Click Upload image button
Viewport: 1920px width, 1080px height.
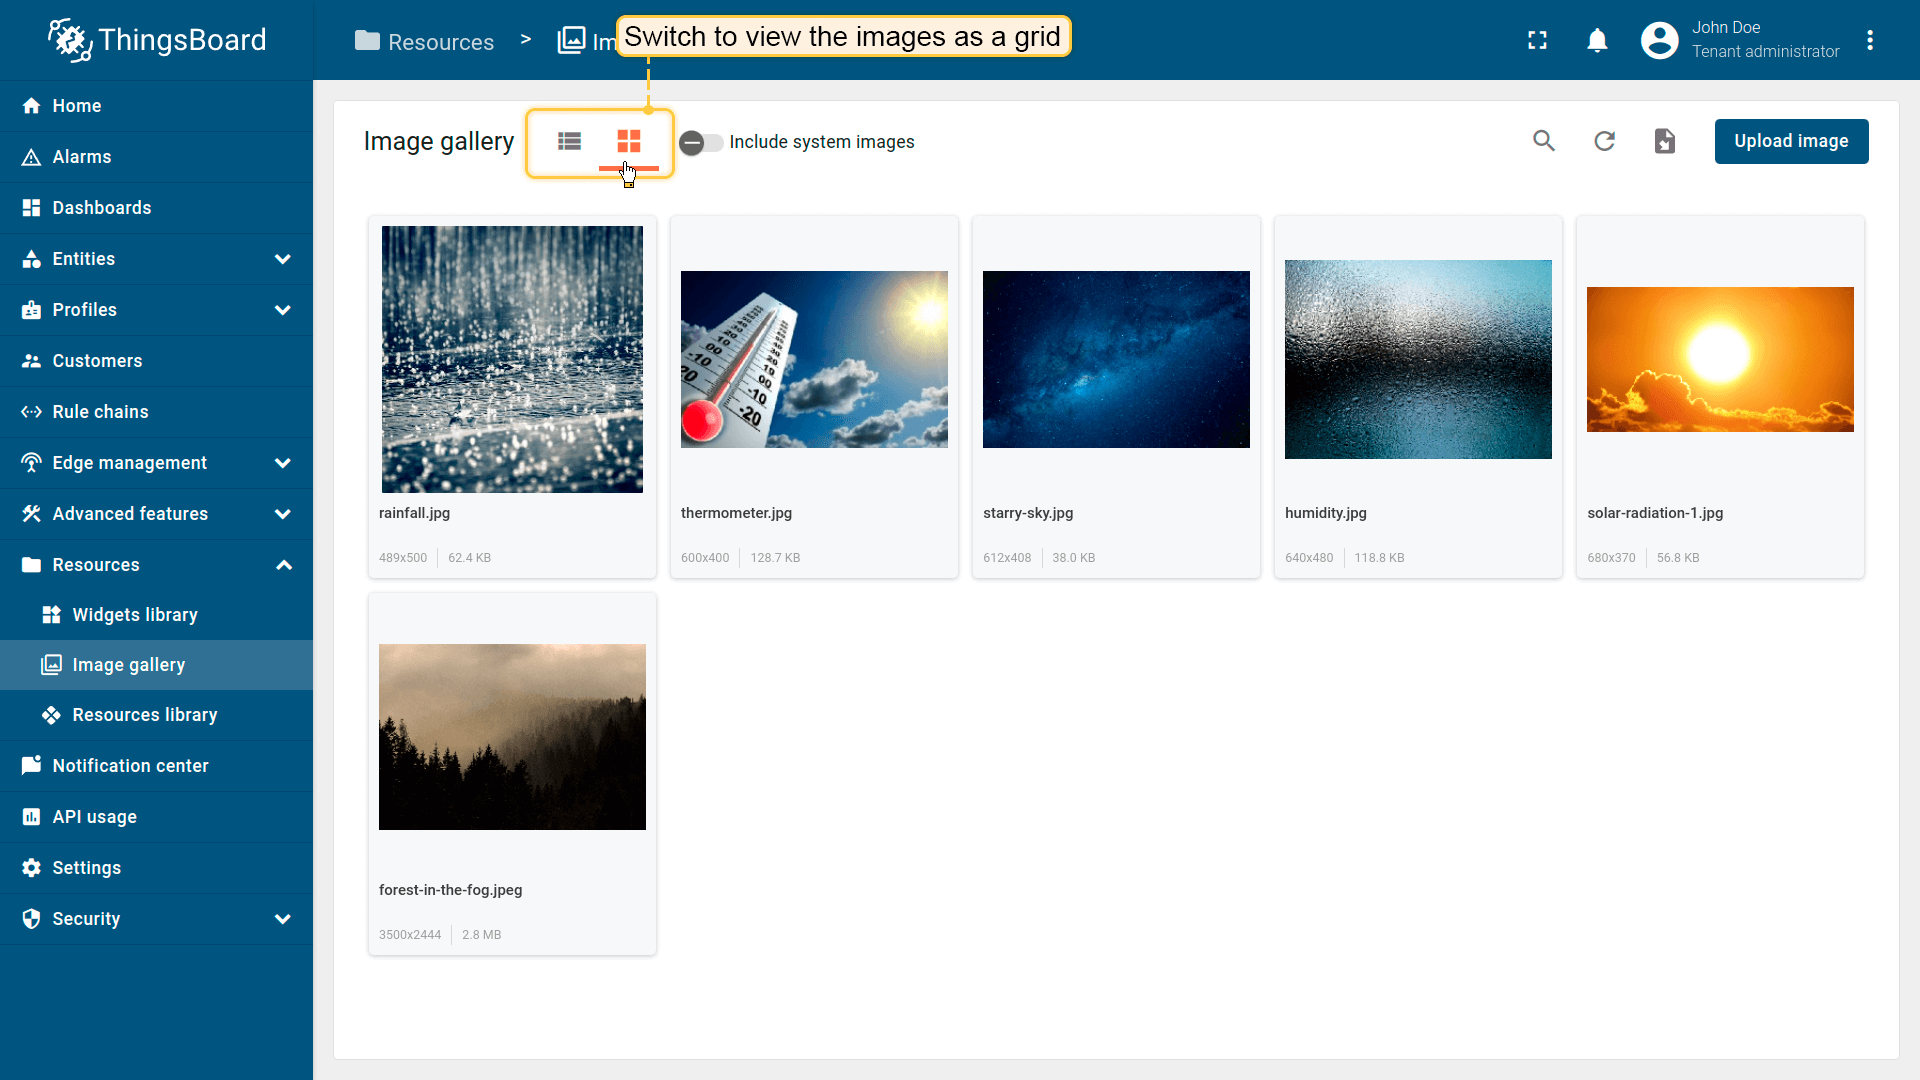coord(1790,141)
